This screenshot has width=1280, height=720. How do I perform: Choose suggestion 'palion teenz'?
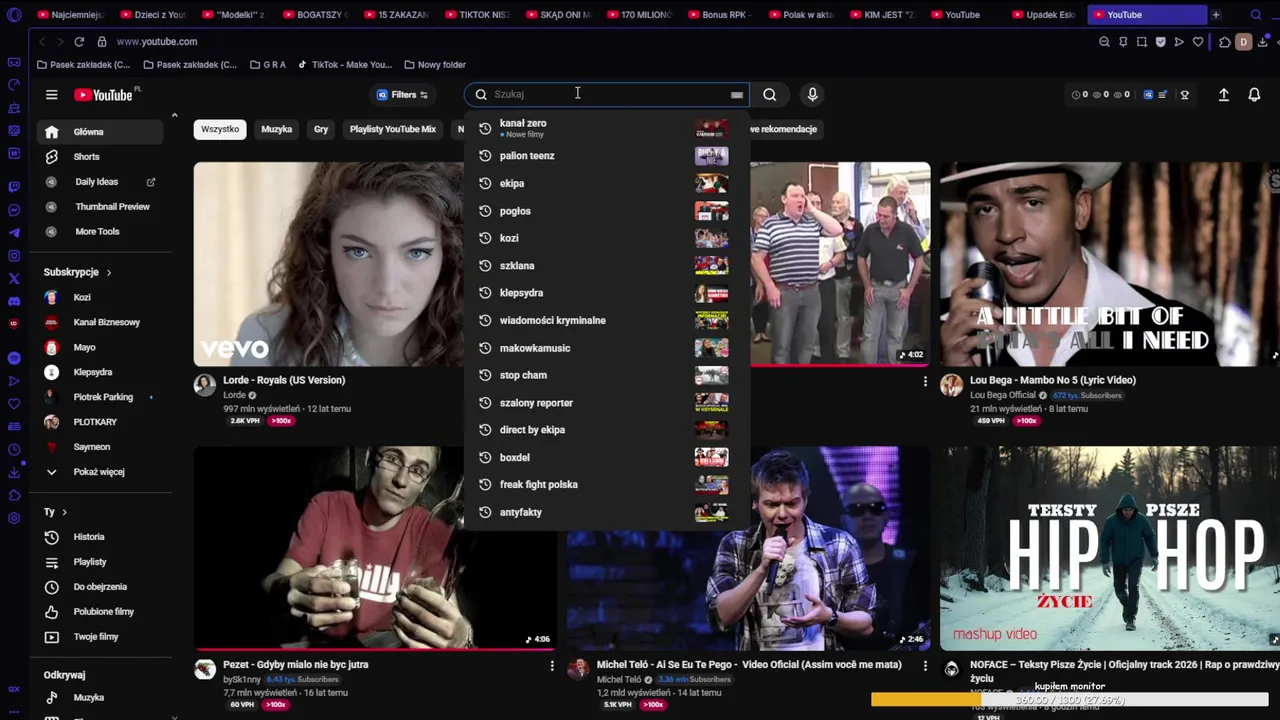coord(607,156)
